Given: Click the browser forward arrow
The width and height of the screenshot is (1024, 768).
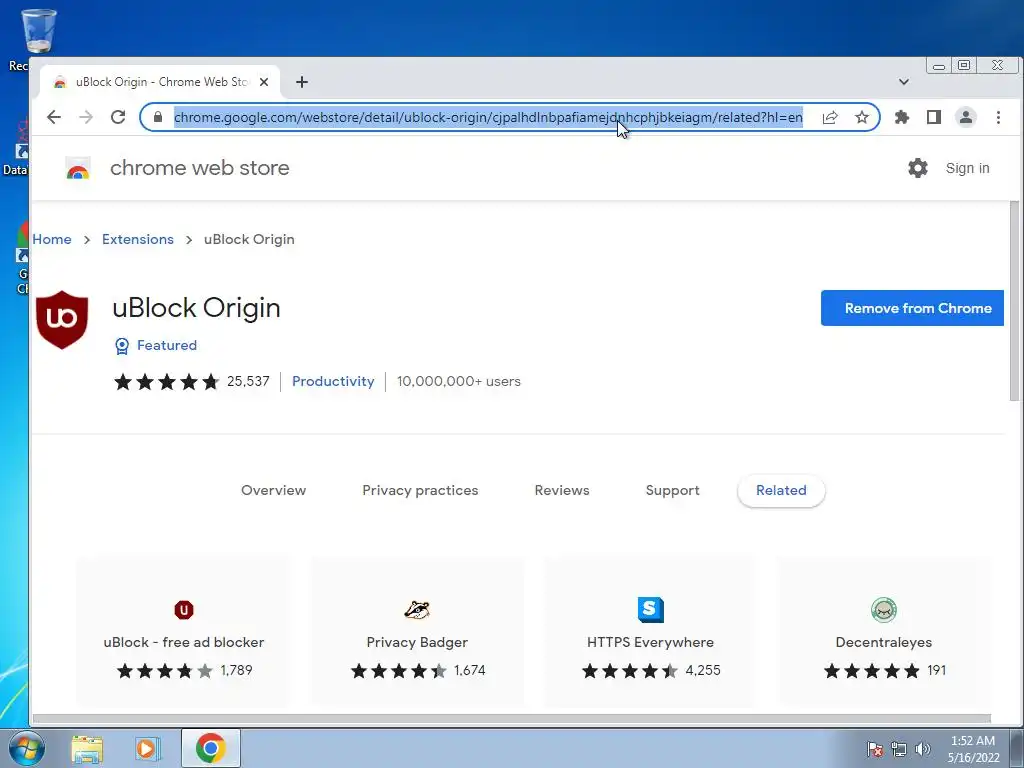Looking at the screenshot, I should coord(86,117).
